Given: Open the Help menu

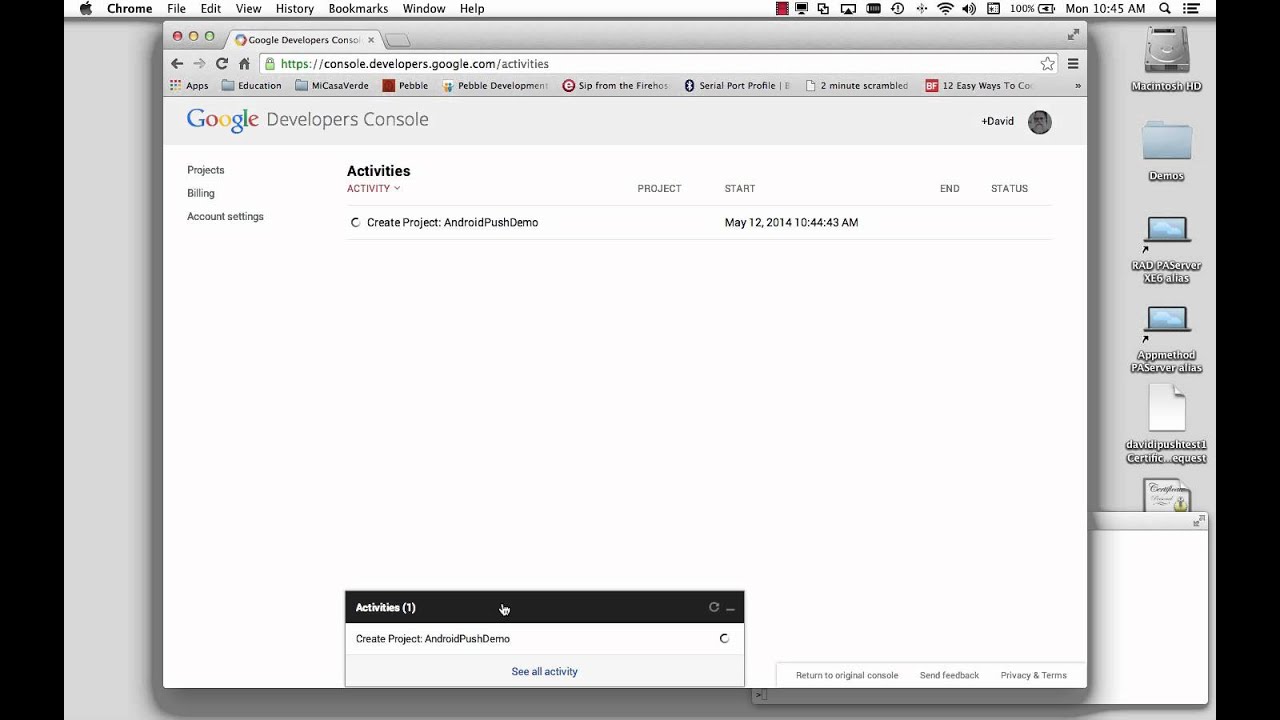Looking at the screenshot, I should point(472,8).
